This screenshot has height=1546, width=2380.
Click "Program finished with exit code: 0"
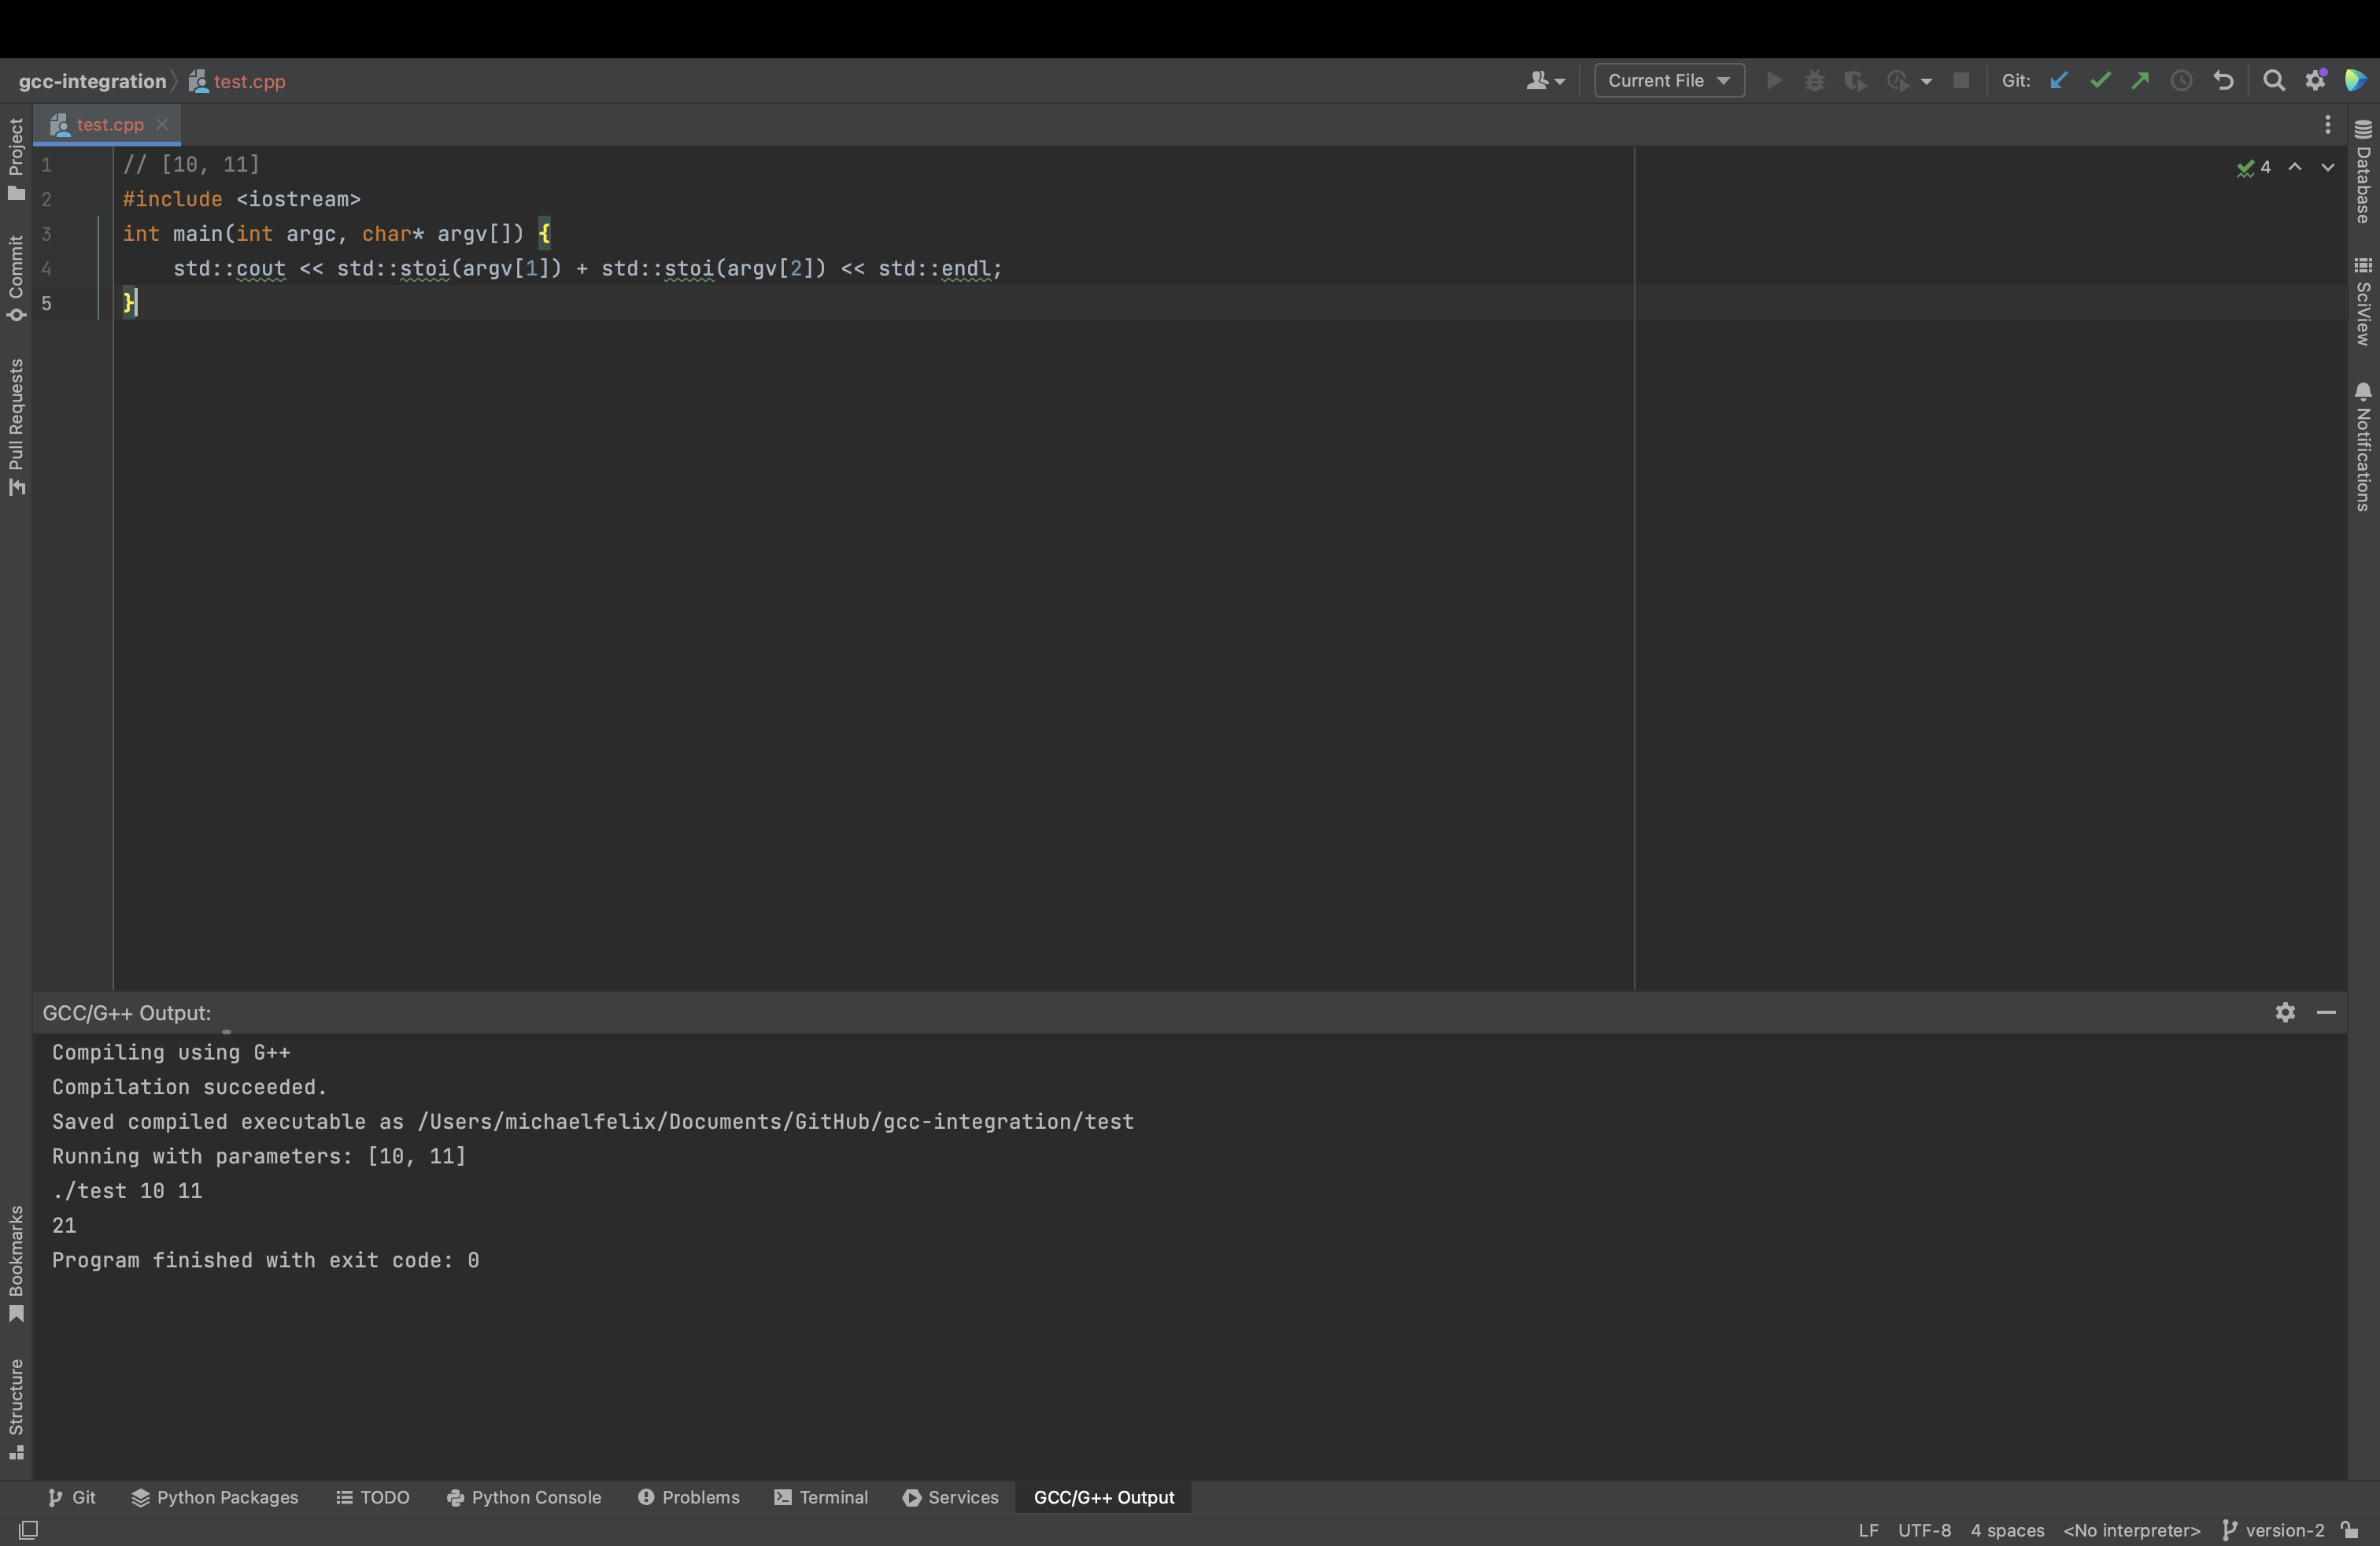coord(266,1261)
